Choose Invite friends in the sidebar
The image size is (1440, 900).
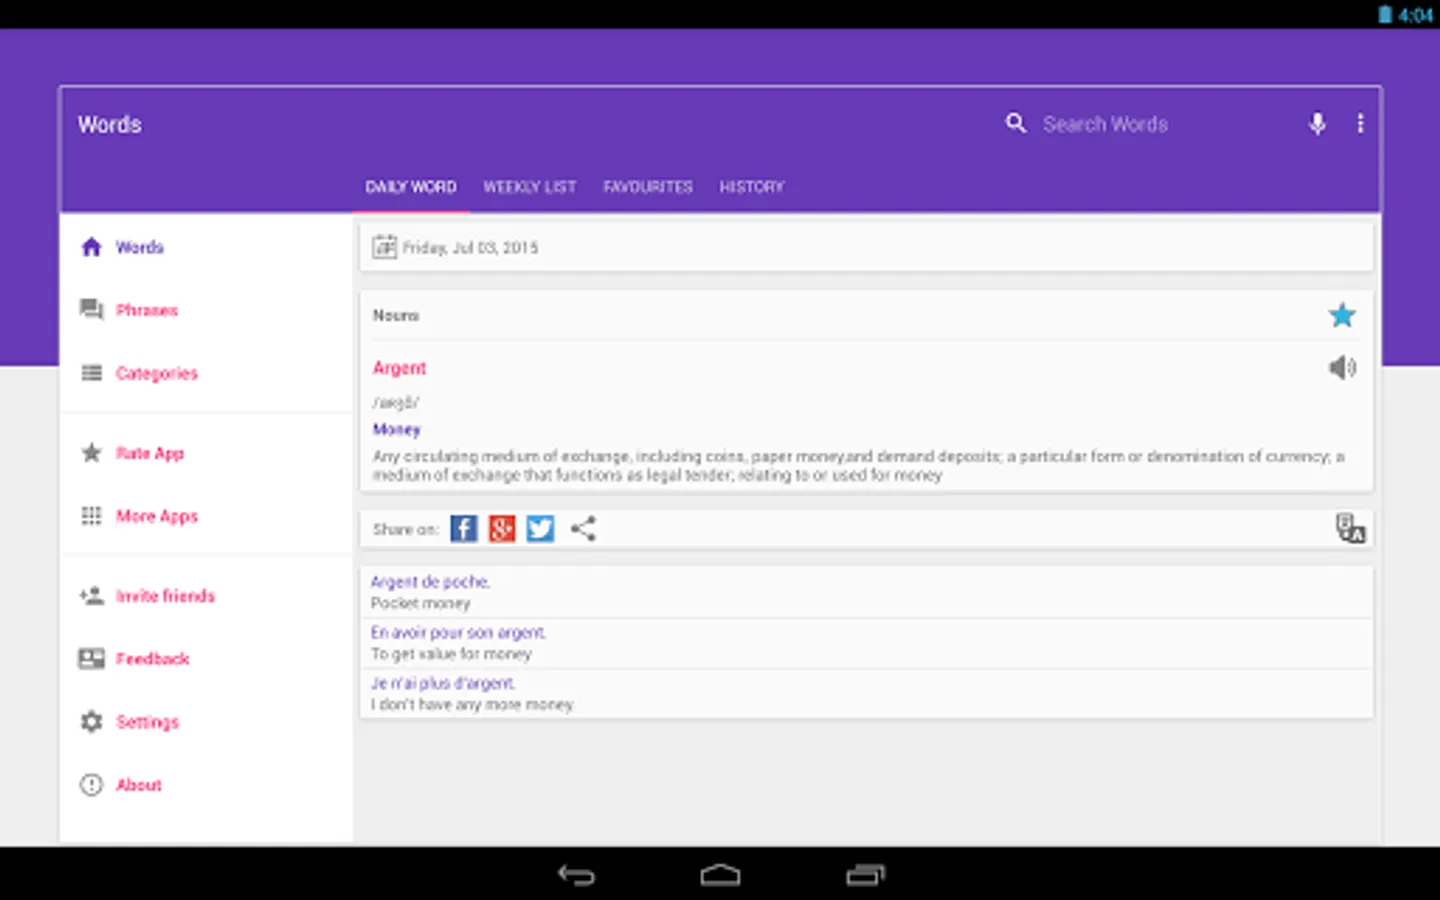(x=165, y=596)
